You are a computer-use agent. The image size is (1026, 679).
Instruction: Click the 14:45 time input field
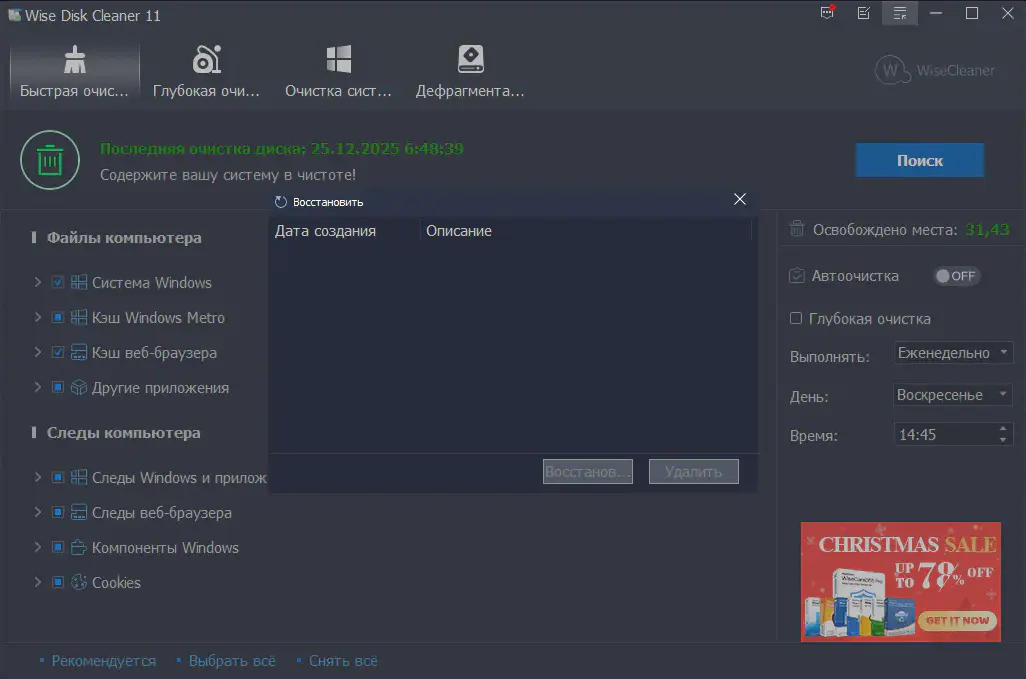tap(943, 435)
